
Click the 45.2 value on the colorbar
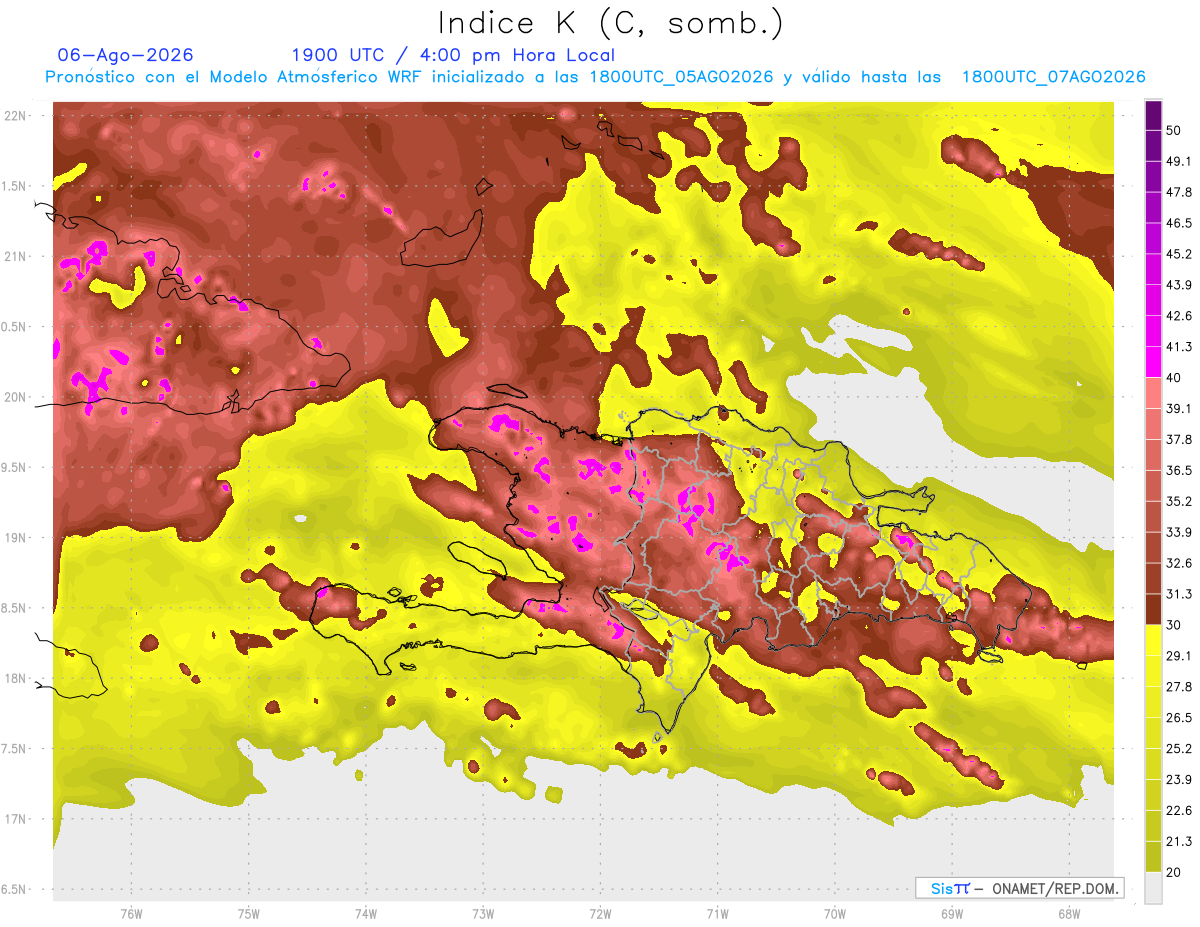click(x=1179, y=254)
